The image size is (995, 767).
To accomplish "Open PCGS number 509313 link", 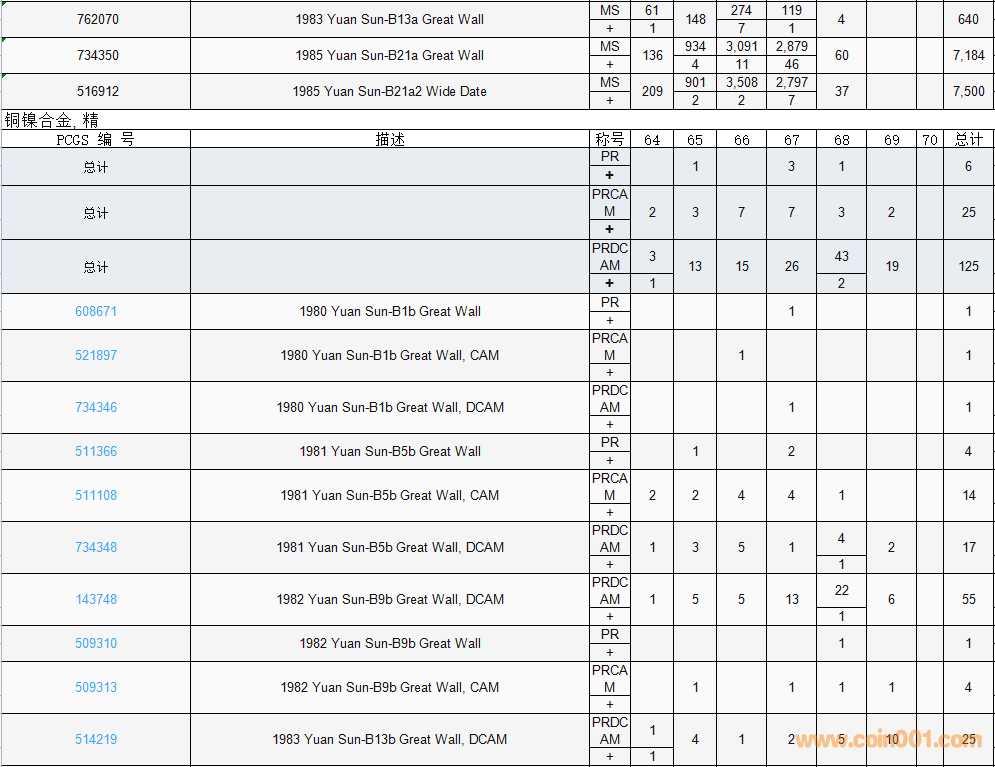I will coord(96,687).
